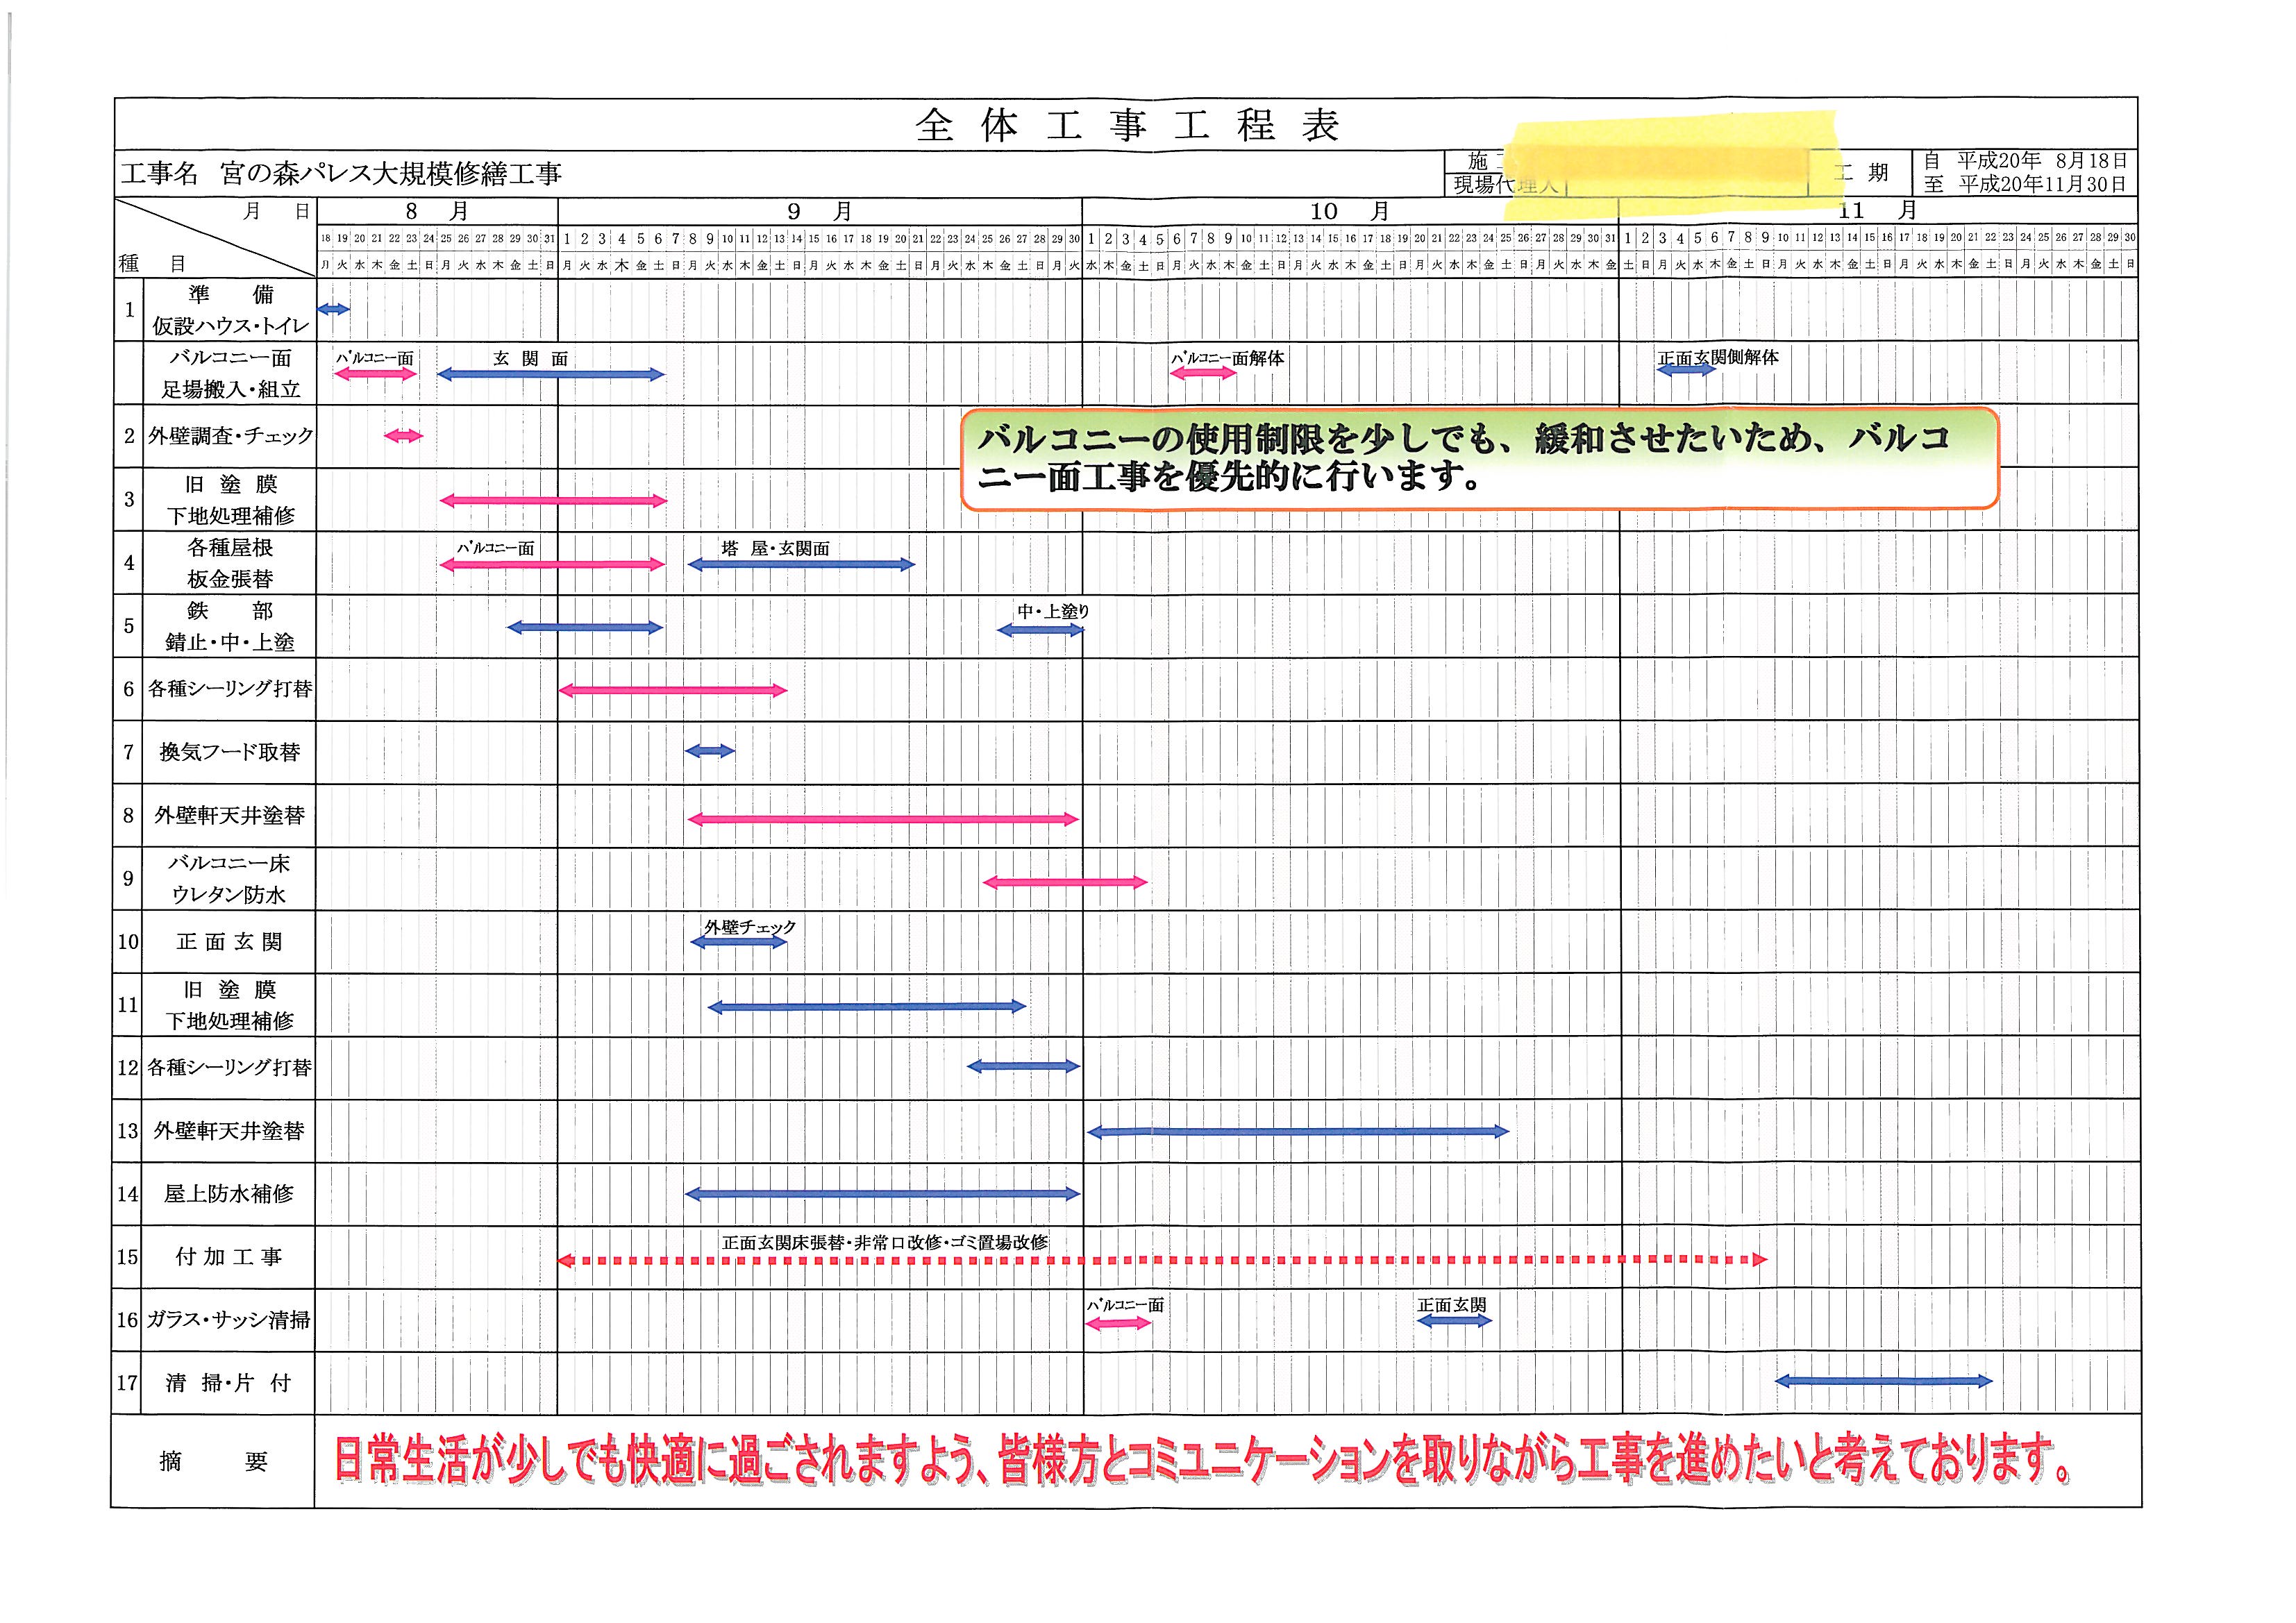Click the 摘要 label cell

[213, 1462]
